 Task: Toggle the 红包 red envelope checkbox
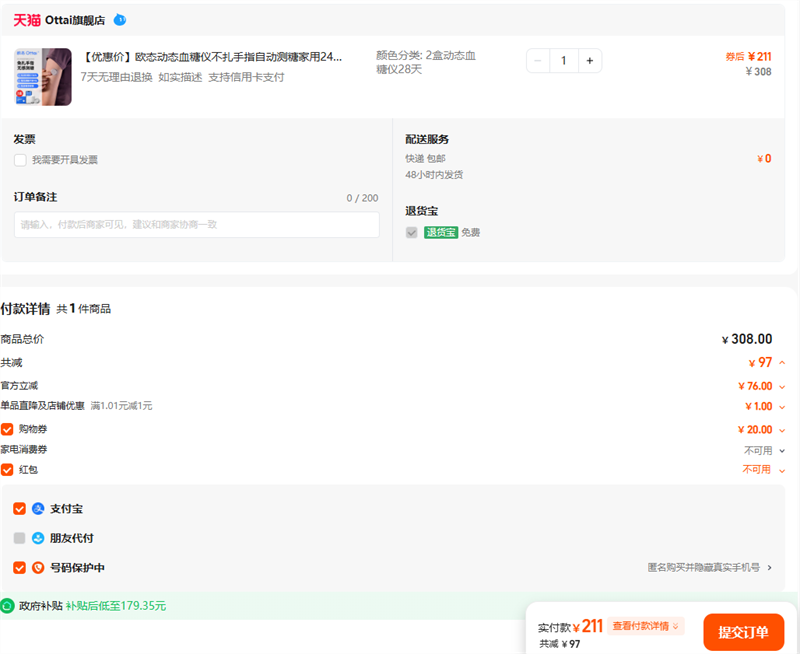(x=7, y=469)
